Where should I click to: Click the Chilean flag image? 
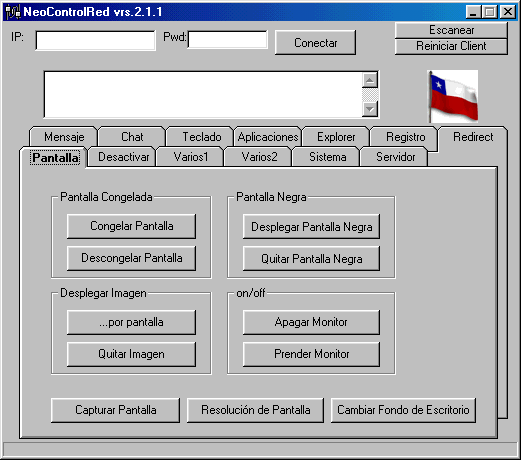point(453,96)
